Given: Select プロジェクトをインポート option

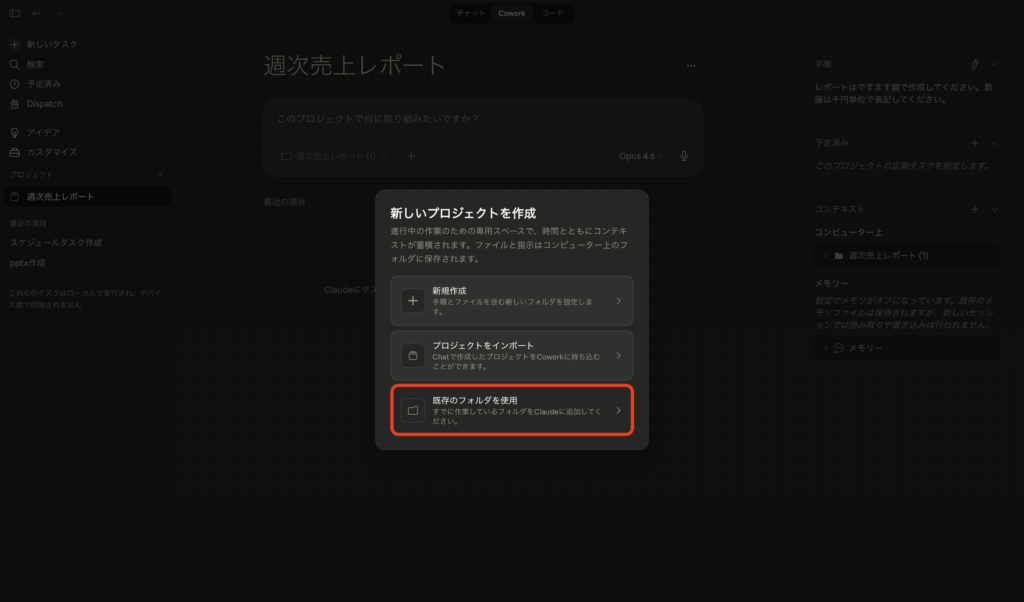Looking at the screenshot, I should click(x=511, y=355).
